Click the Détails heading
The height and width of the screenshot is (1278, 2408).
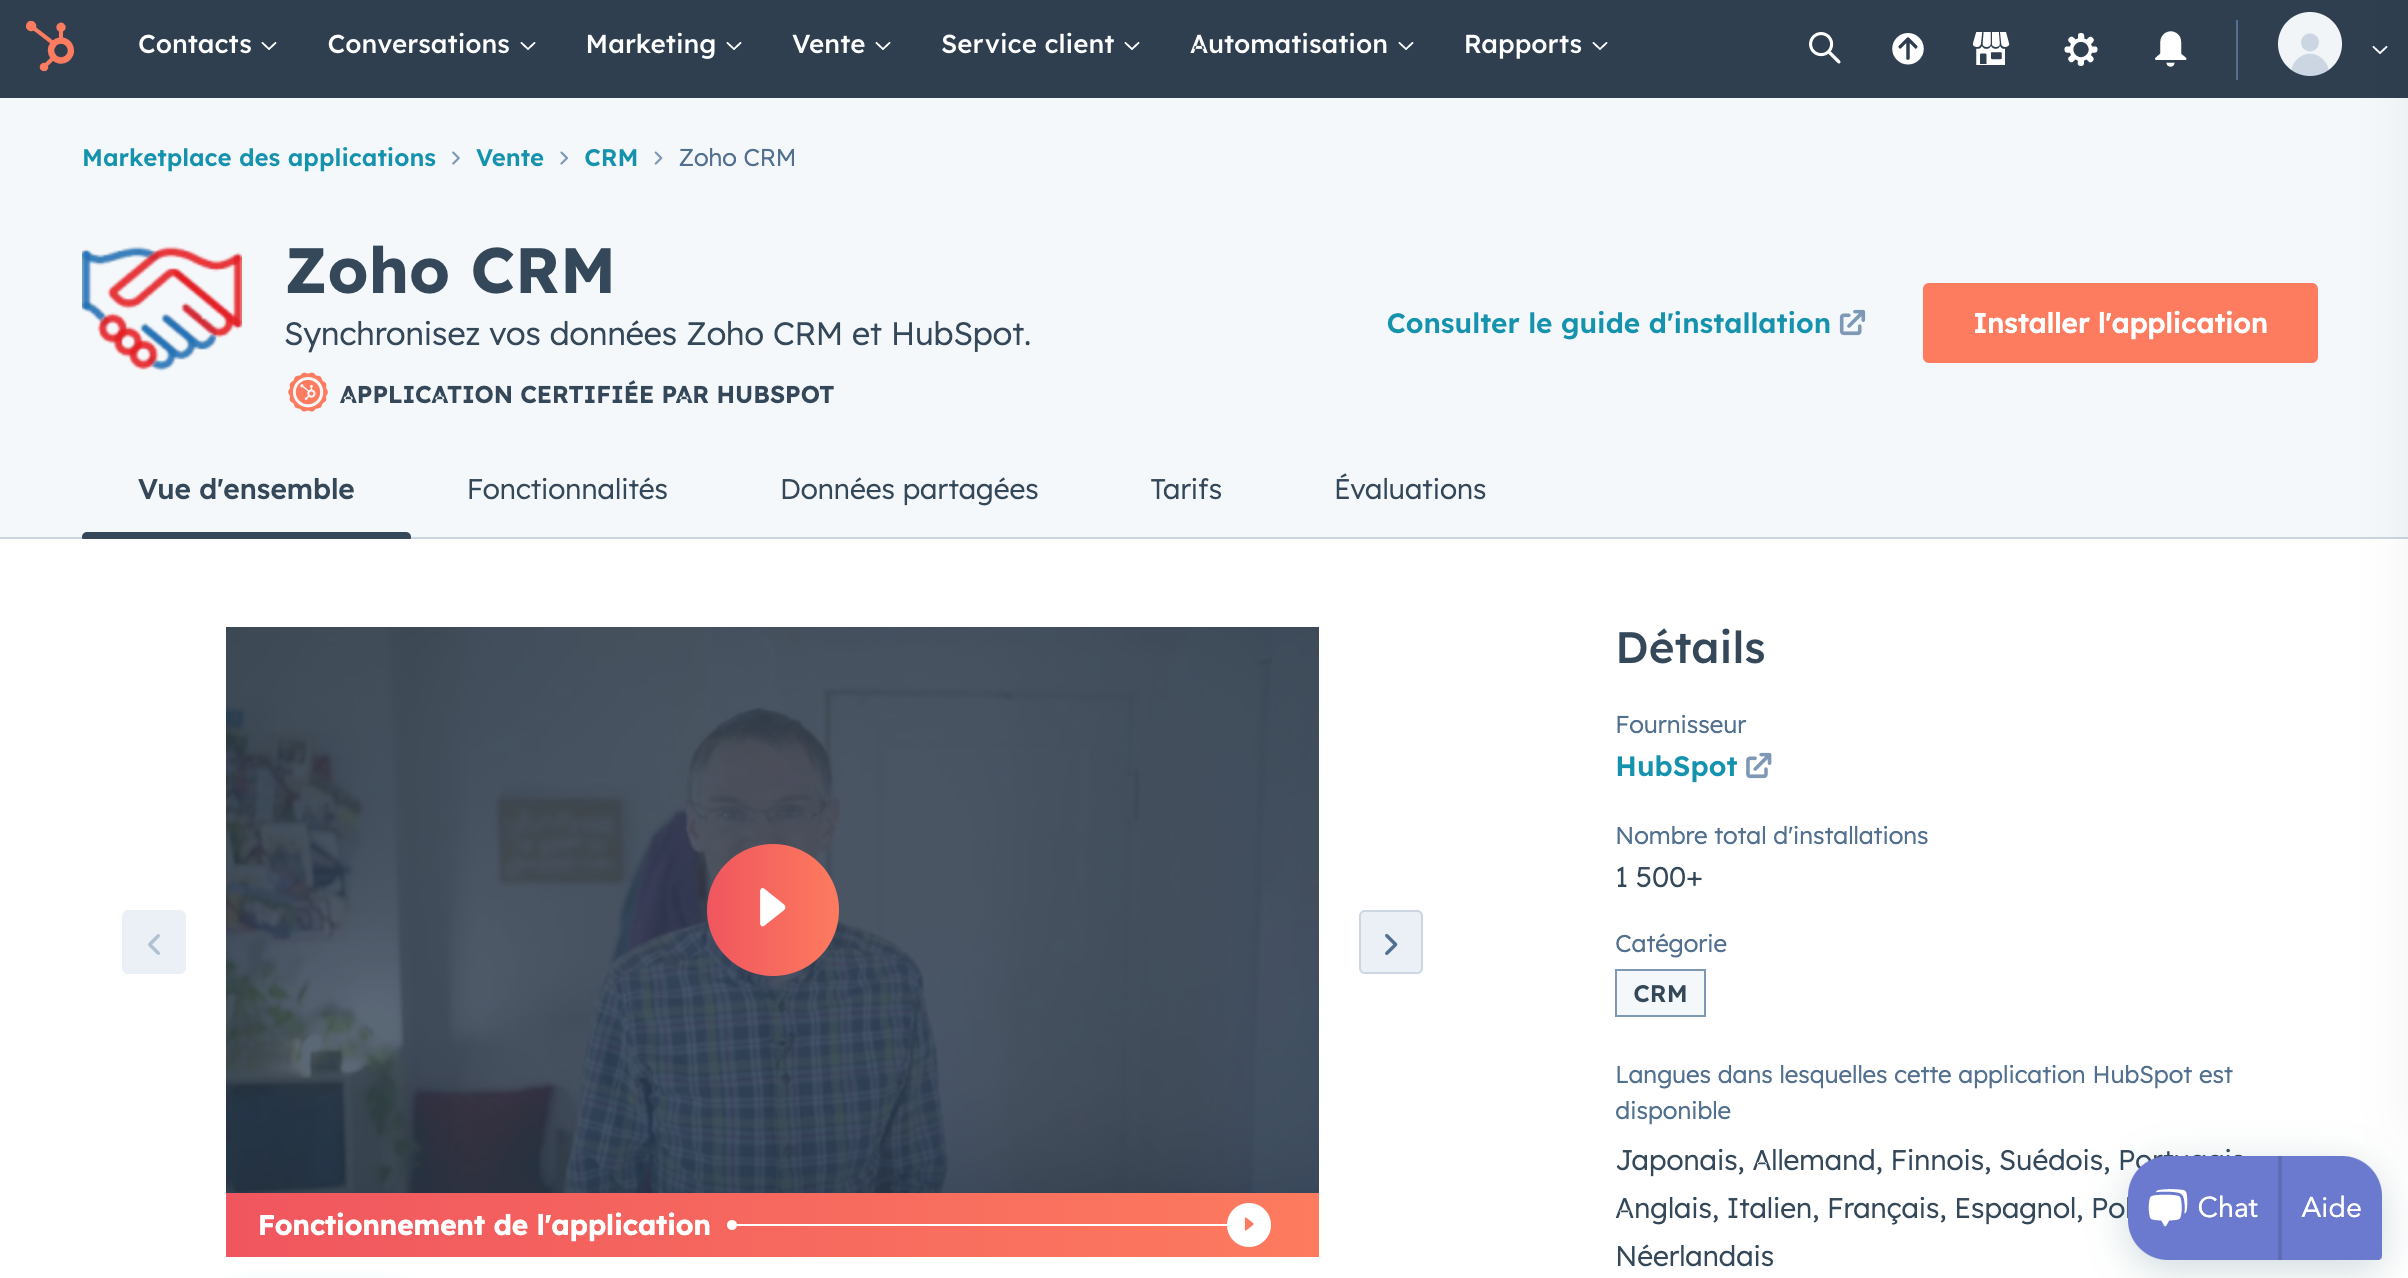tap(1691, 648)
